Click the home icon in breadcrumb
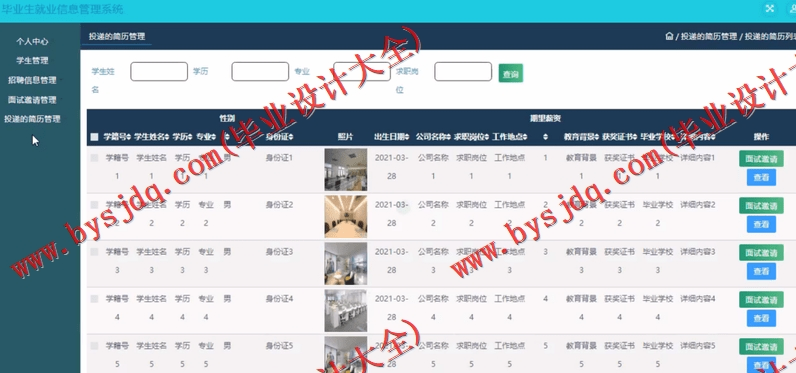Screen dimensions: 796x373 click(x=669, y=36)
